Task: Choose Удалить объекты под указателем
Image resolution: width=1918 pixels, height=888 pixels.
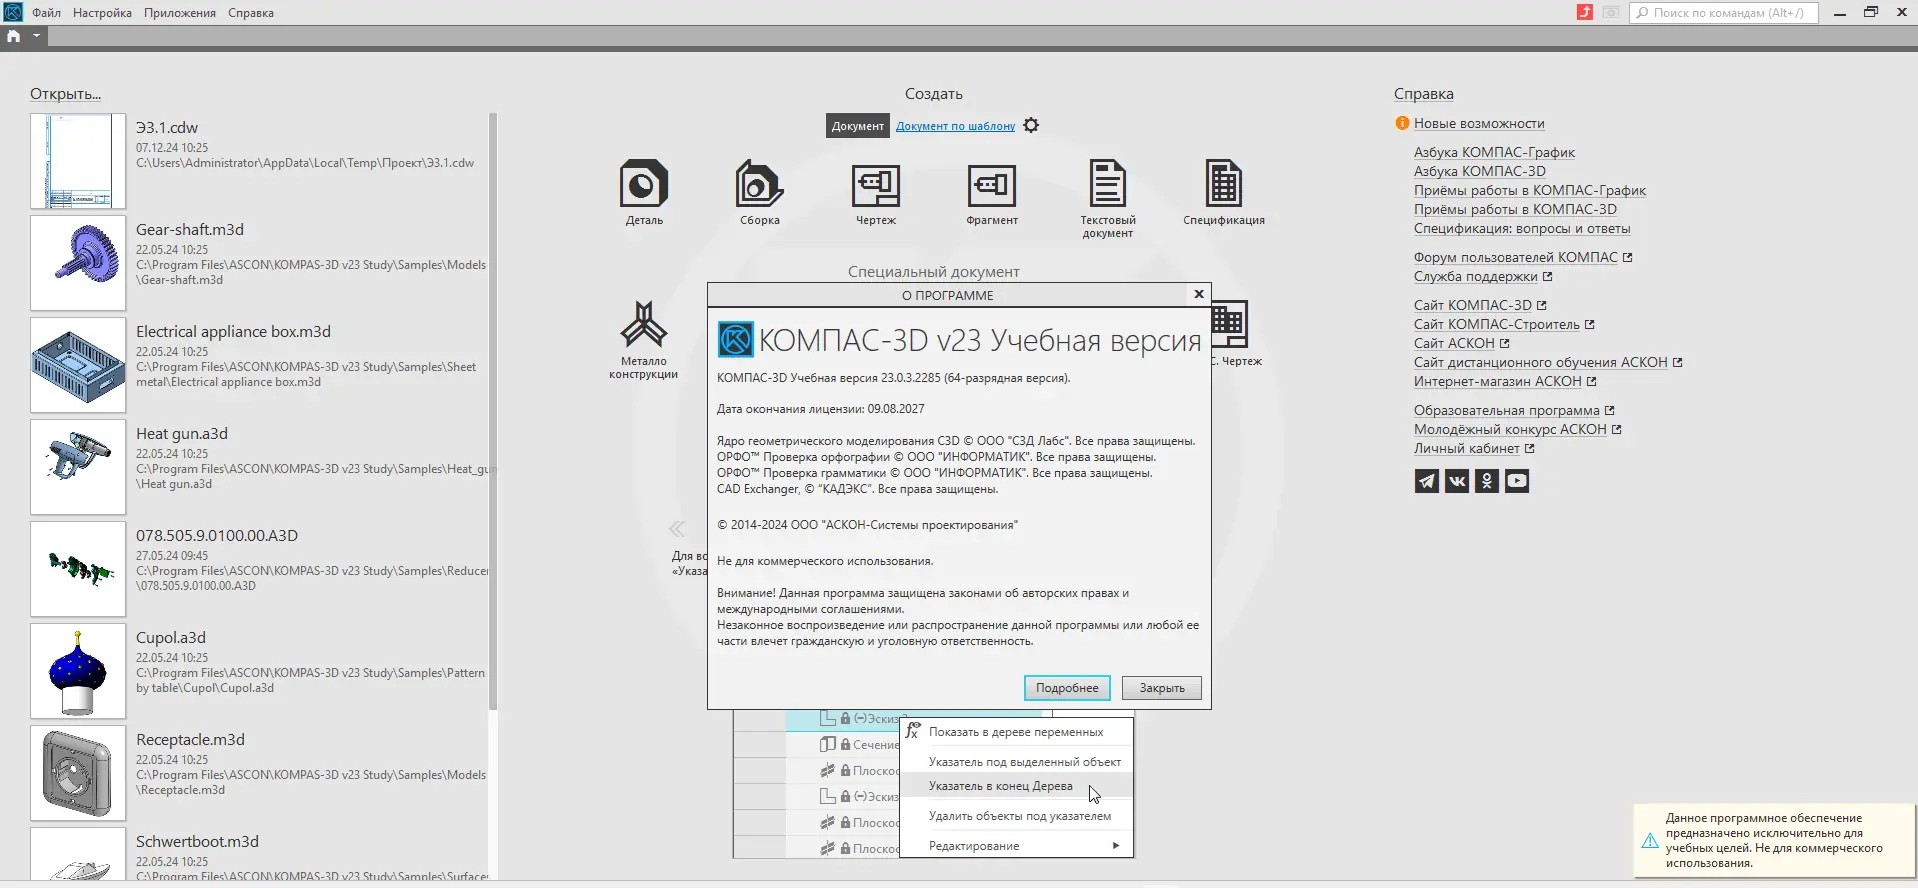Action: 1017,816
